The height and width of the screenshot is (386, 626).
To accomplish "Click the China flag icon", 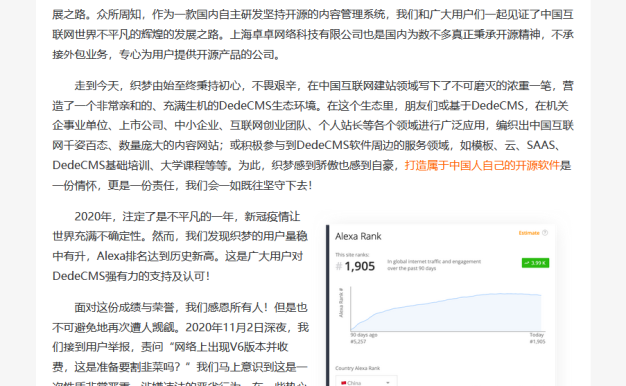I will click(x=343, y=383).
